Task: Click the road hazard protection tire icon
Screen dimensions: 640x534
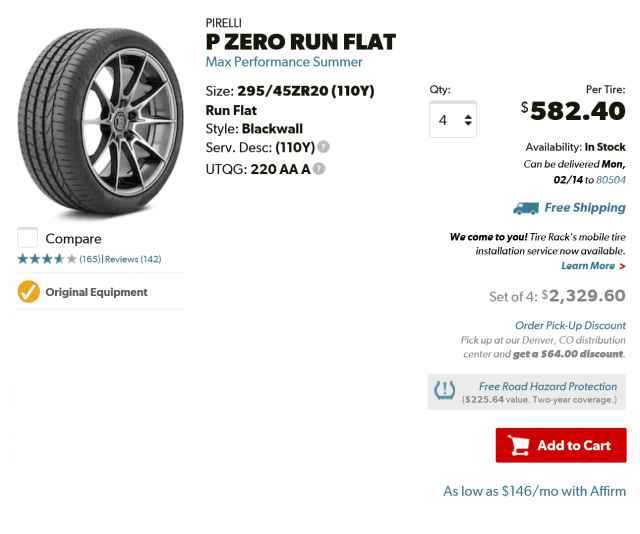Action: point(445,391)
